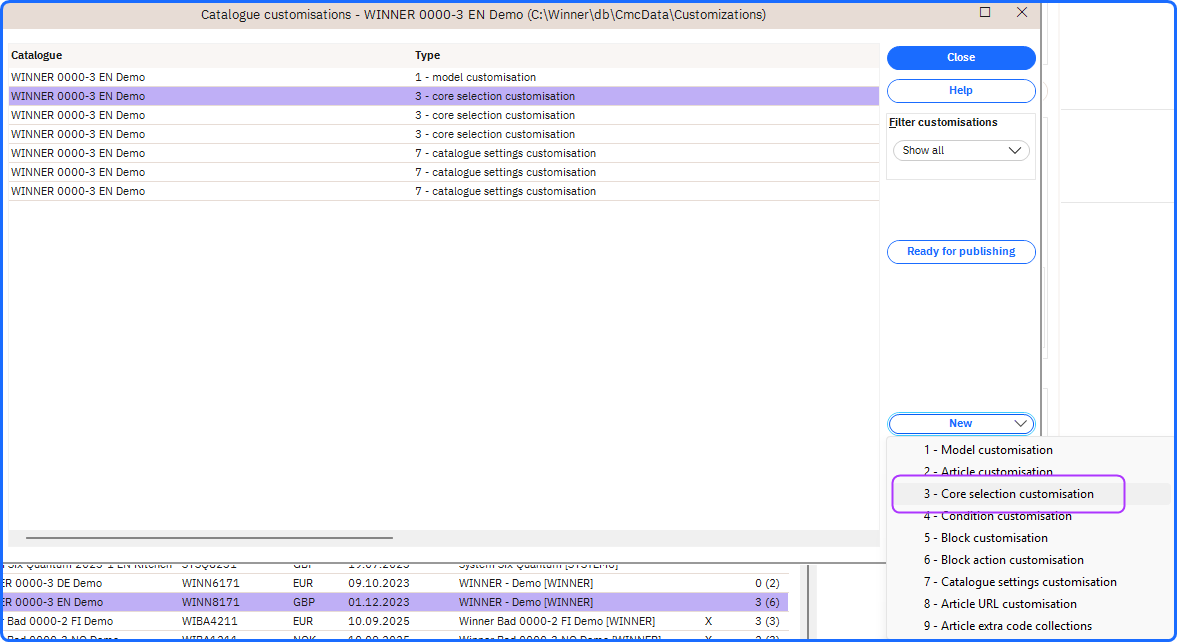Select the 0000-3 DE Demo row in background list
1177x642 pixels.
[396, 583]
